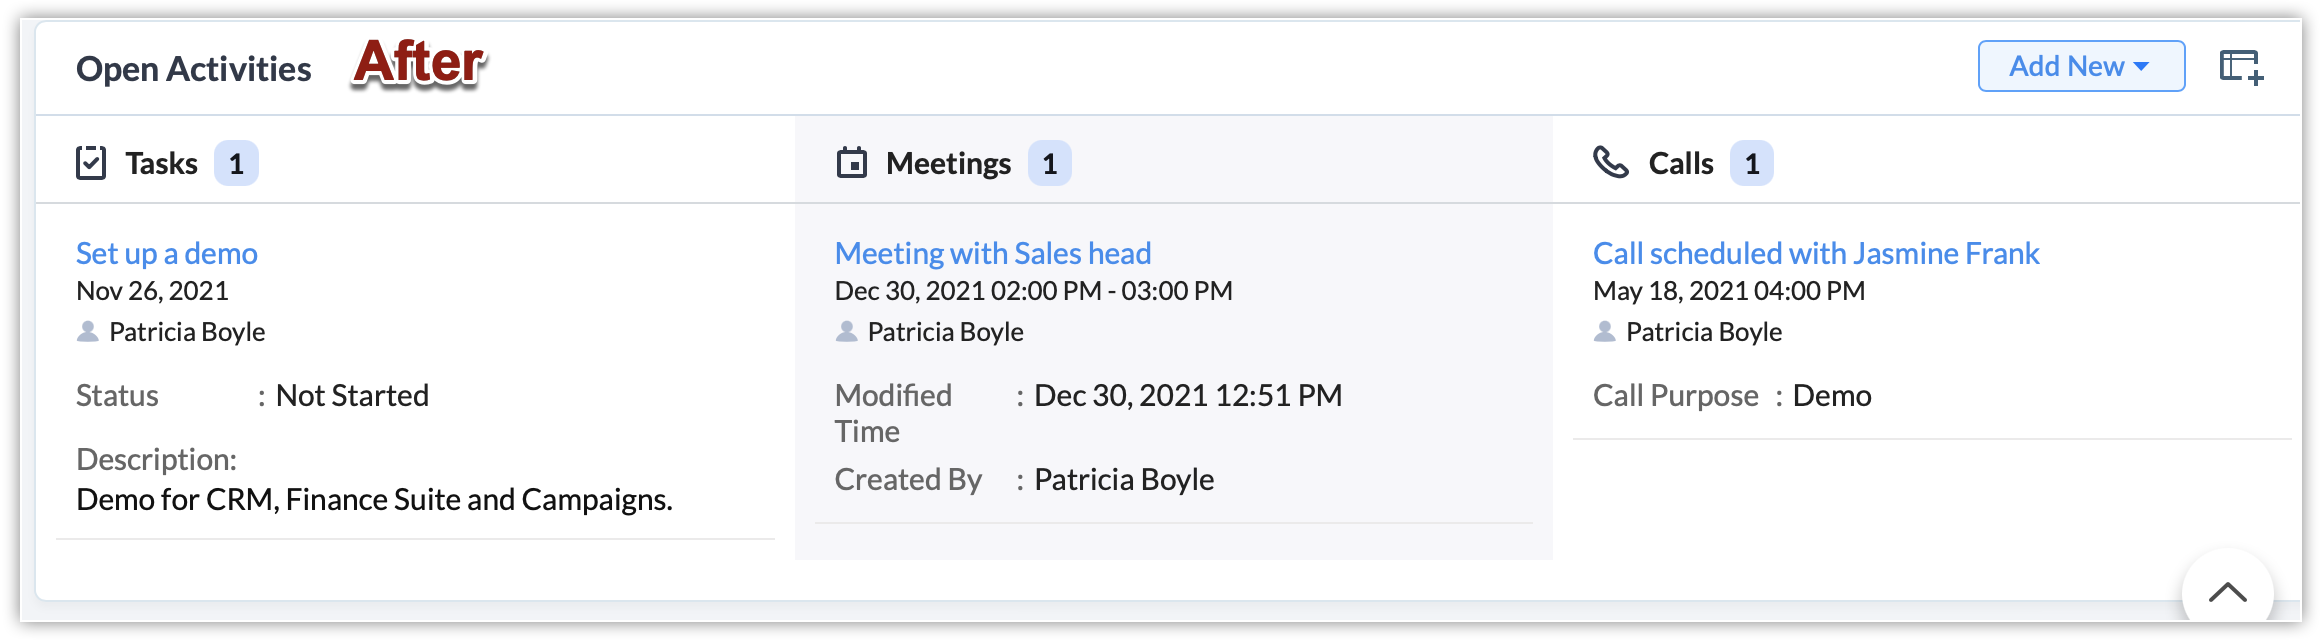Click the scroll-to-top chevron button
This screenshot has width=2320, height=640.
pos(2227,593)
